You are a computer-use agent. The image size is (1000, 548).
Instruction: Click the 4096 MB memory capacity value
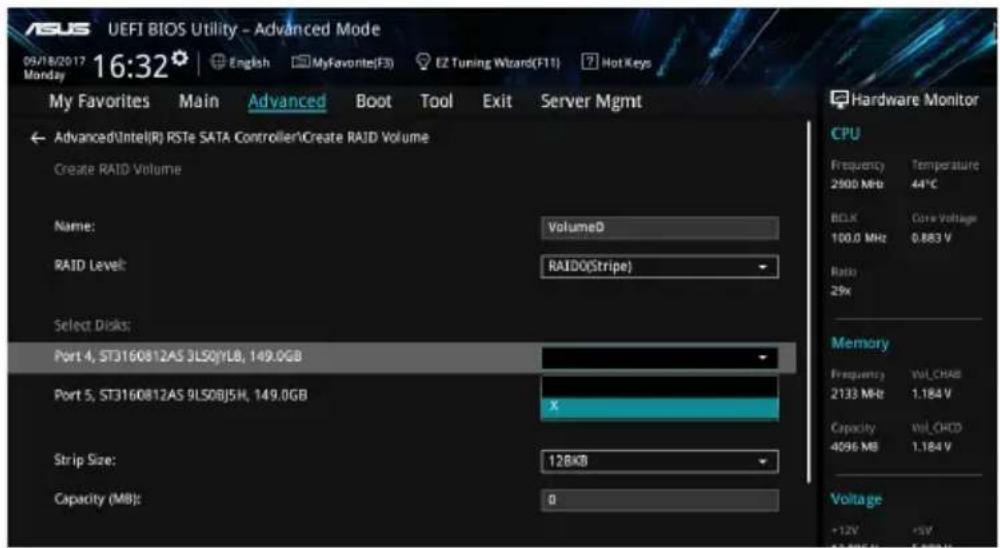[x=855, y=447]
